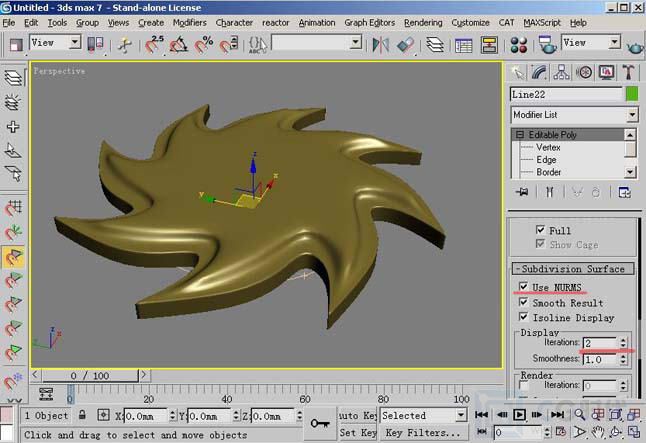This screenshot has width=646, height=443.
Task: Toggle the Spinner Snap tool
Action: tap(229, 45)
